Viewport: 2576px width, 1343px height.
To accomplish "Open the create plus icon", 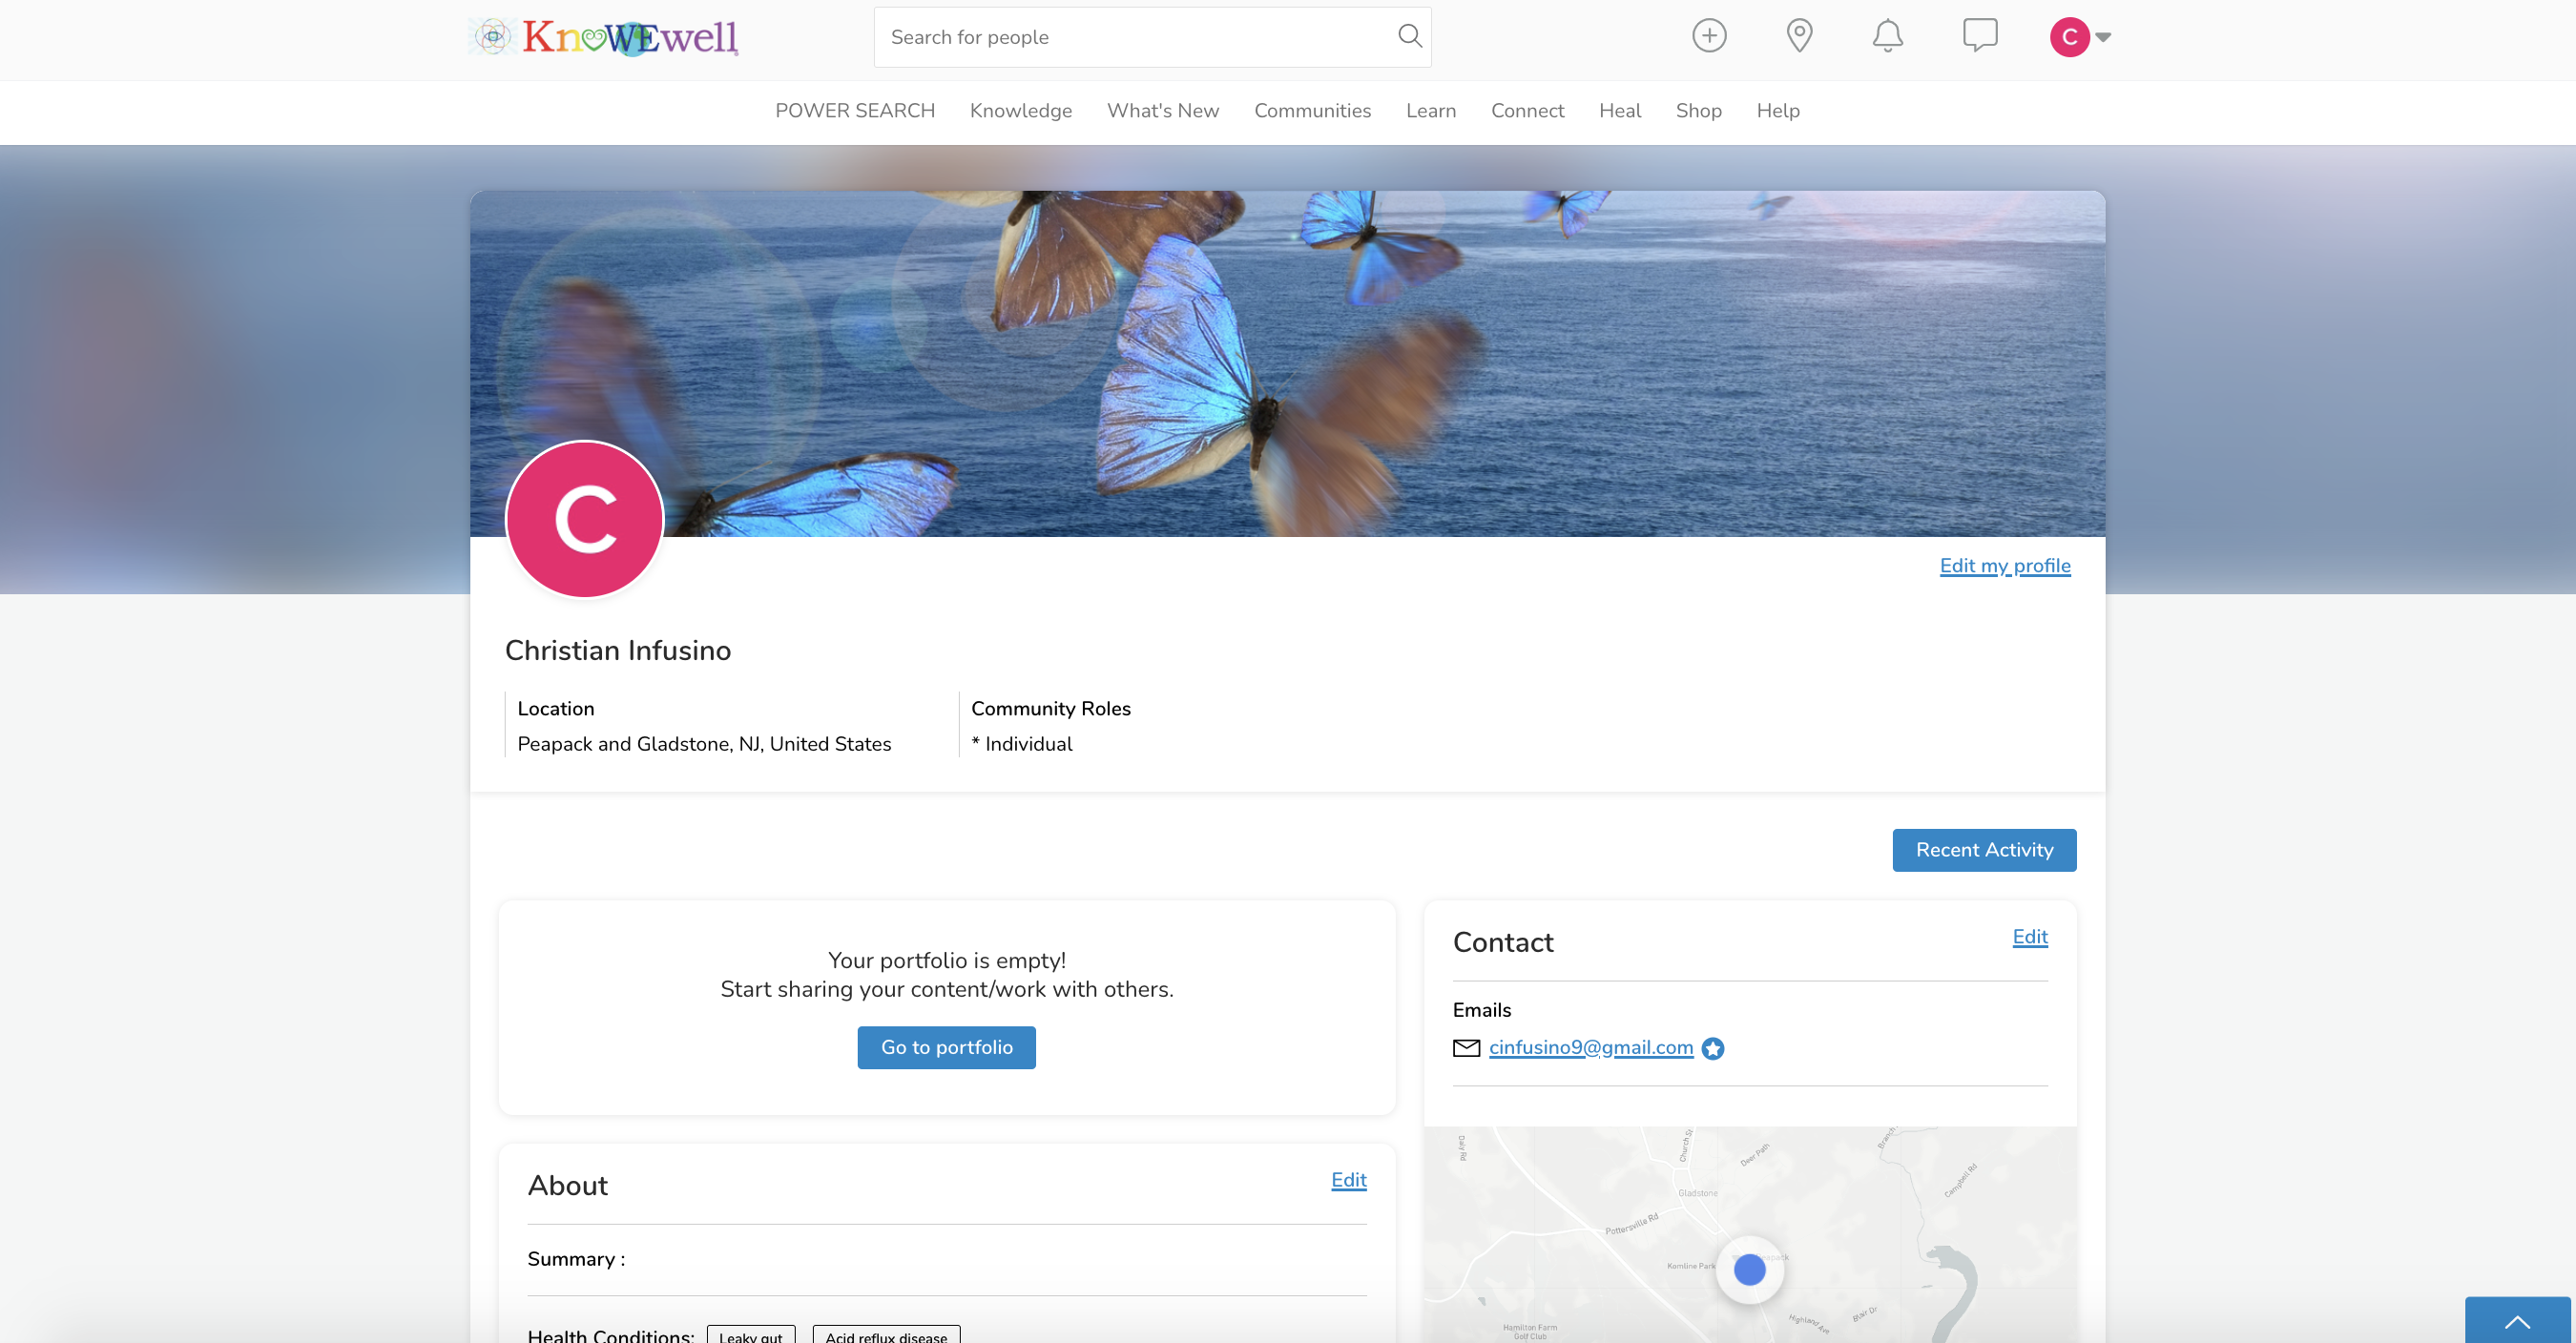I will click(x=1709, y=36).
